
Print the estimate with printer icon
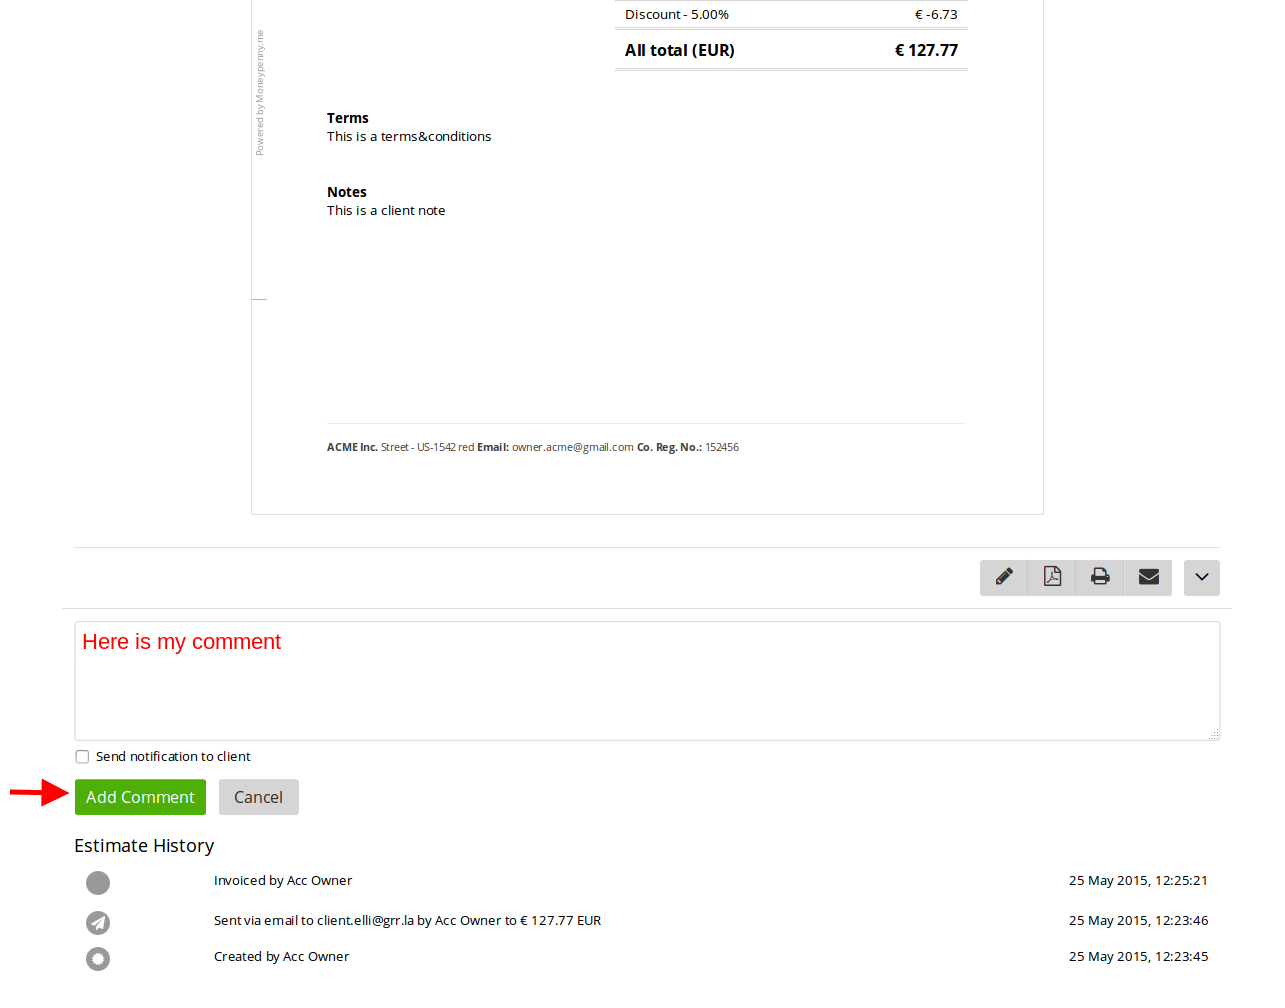point(1100,577)
